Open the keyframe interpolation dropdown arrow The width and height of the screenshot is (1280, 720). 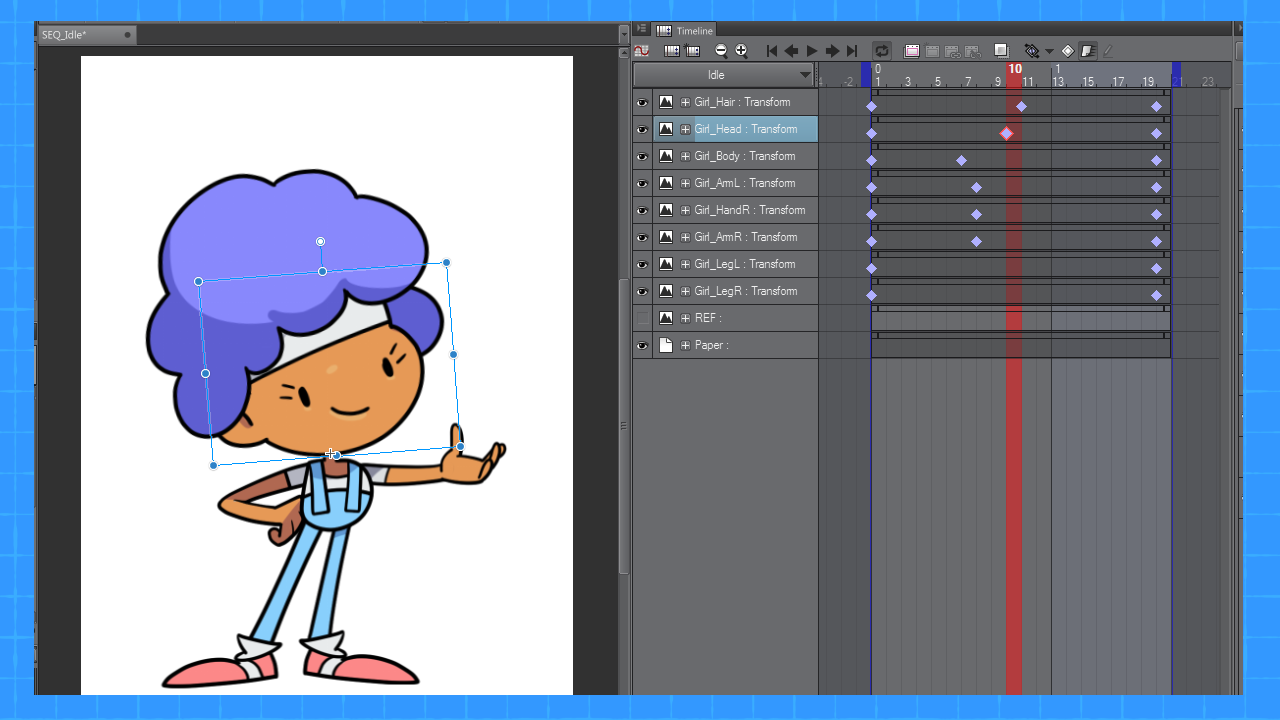click(x=1049, y=52)
